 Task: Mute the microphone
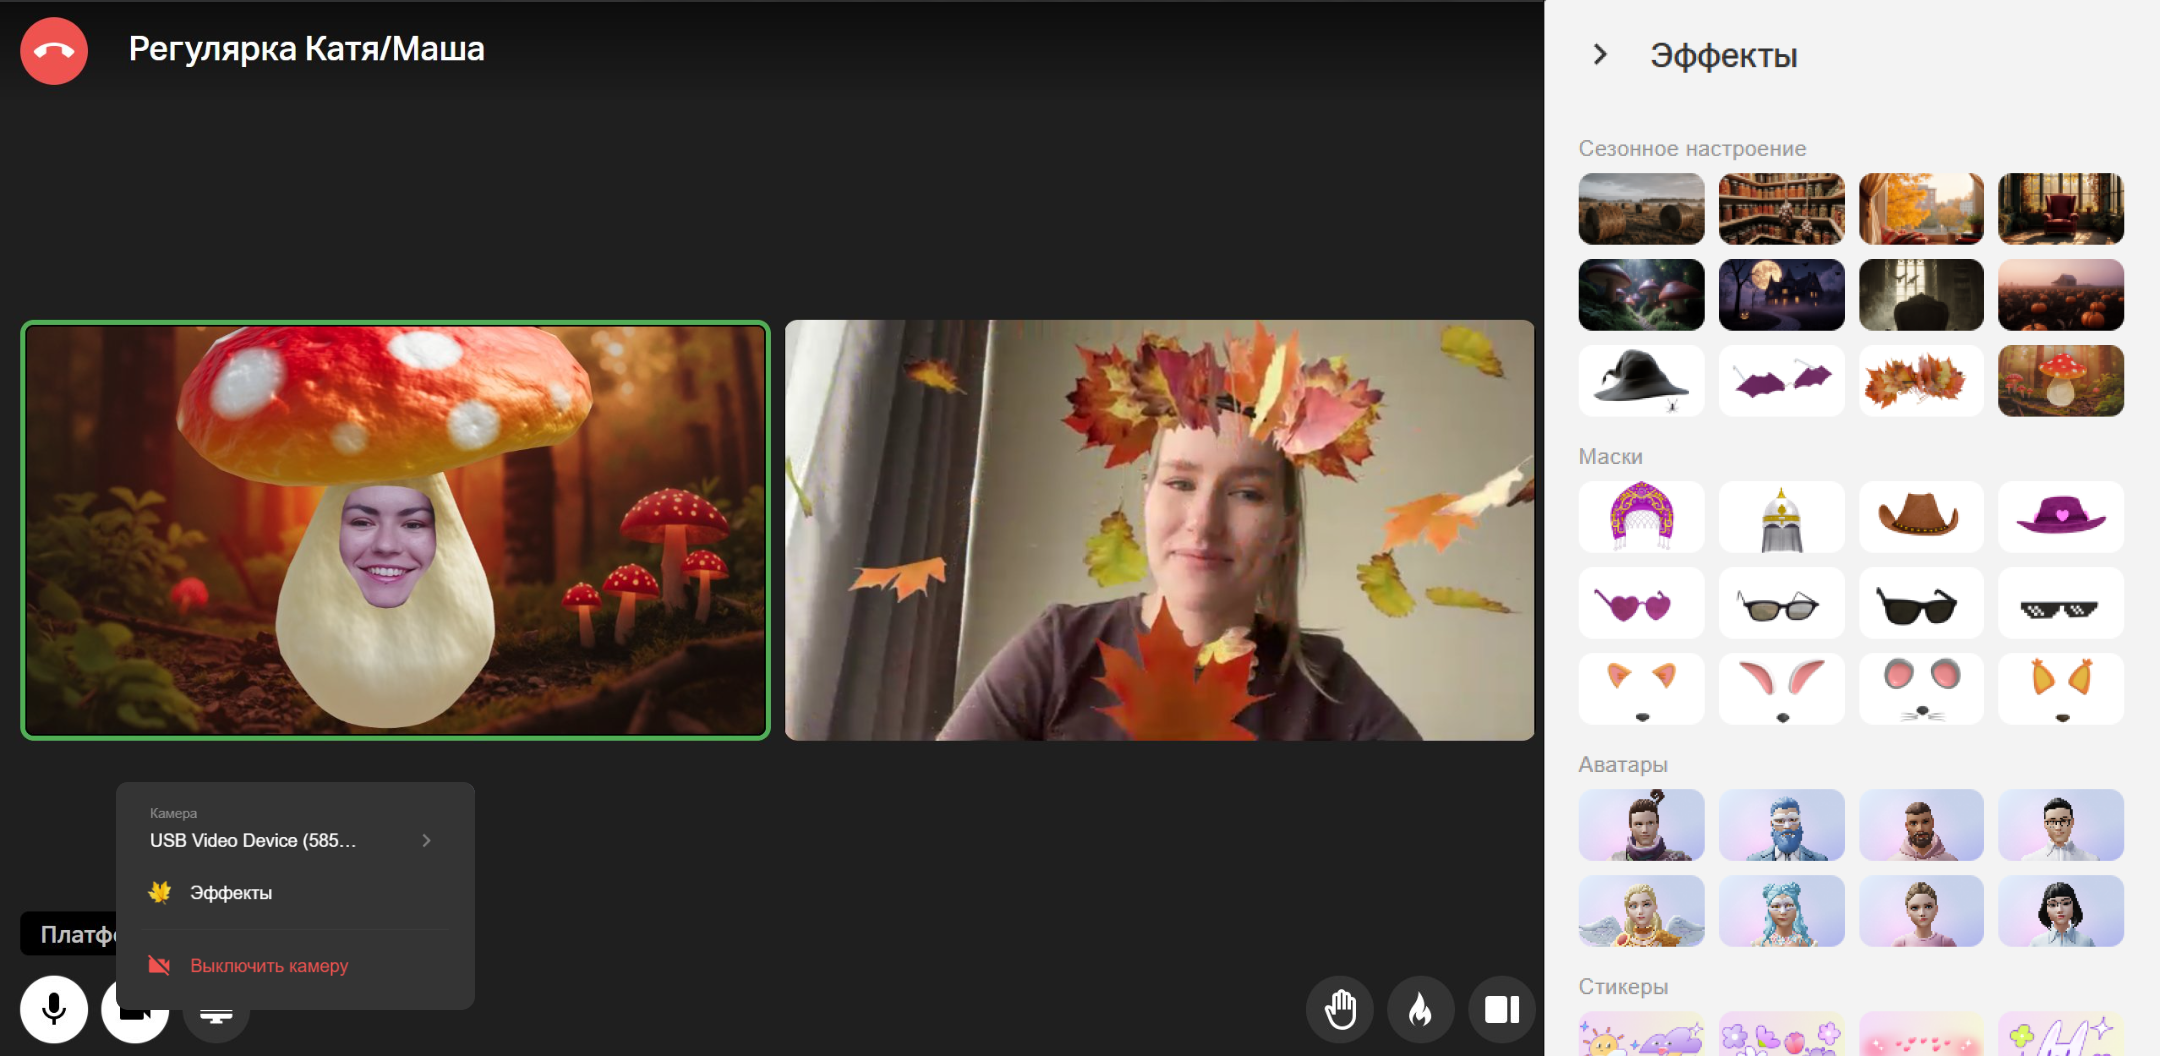click(54, 1010)
